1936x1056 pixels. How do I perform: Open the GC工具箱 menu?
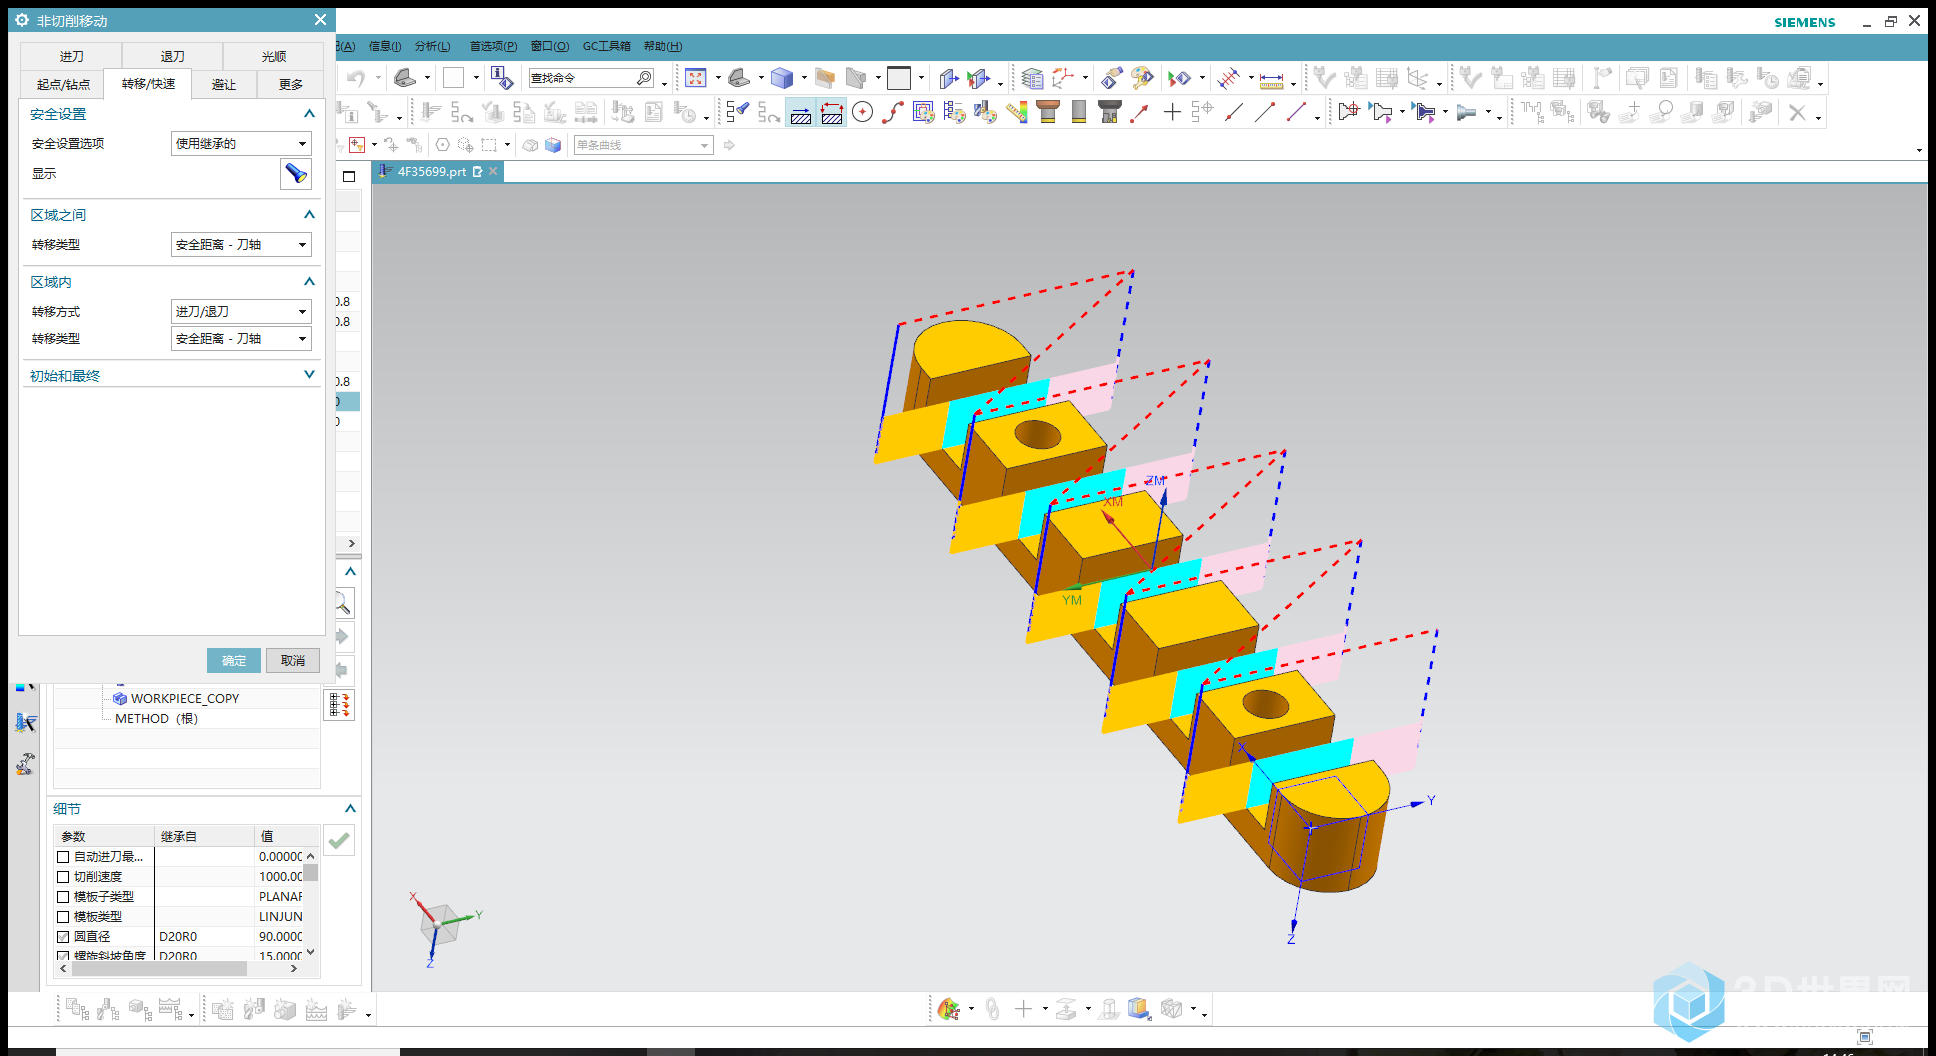tap(607, 46)
